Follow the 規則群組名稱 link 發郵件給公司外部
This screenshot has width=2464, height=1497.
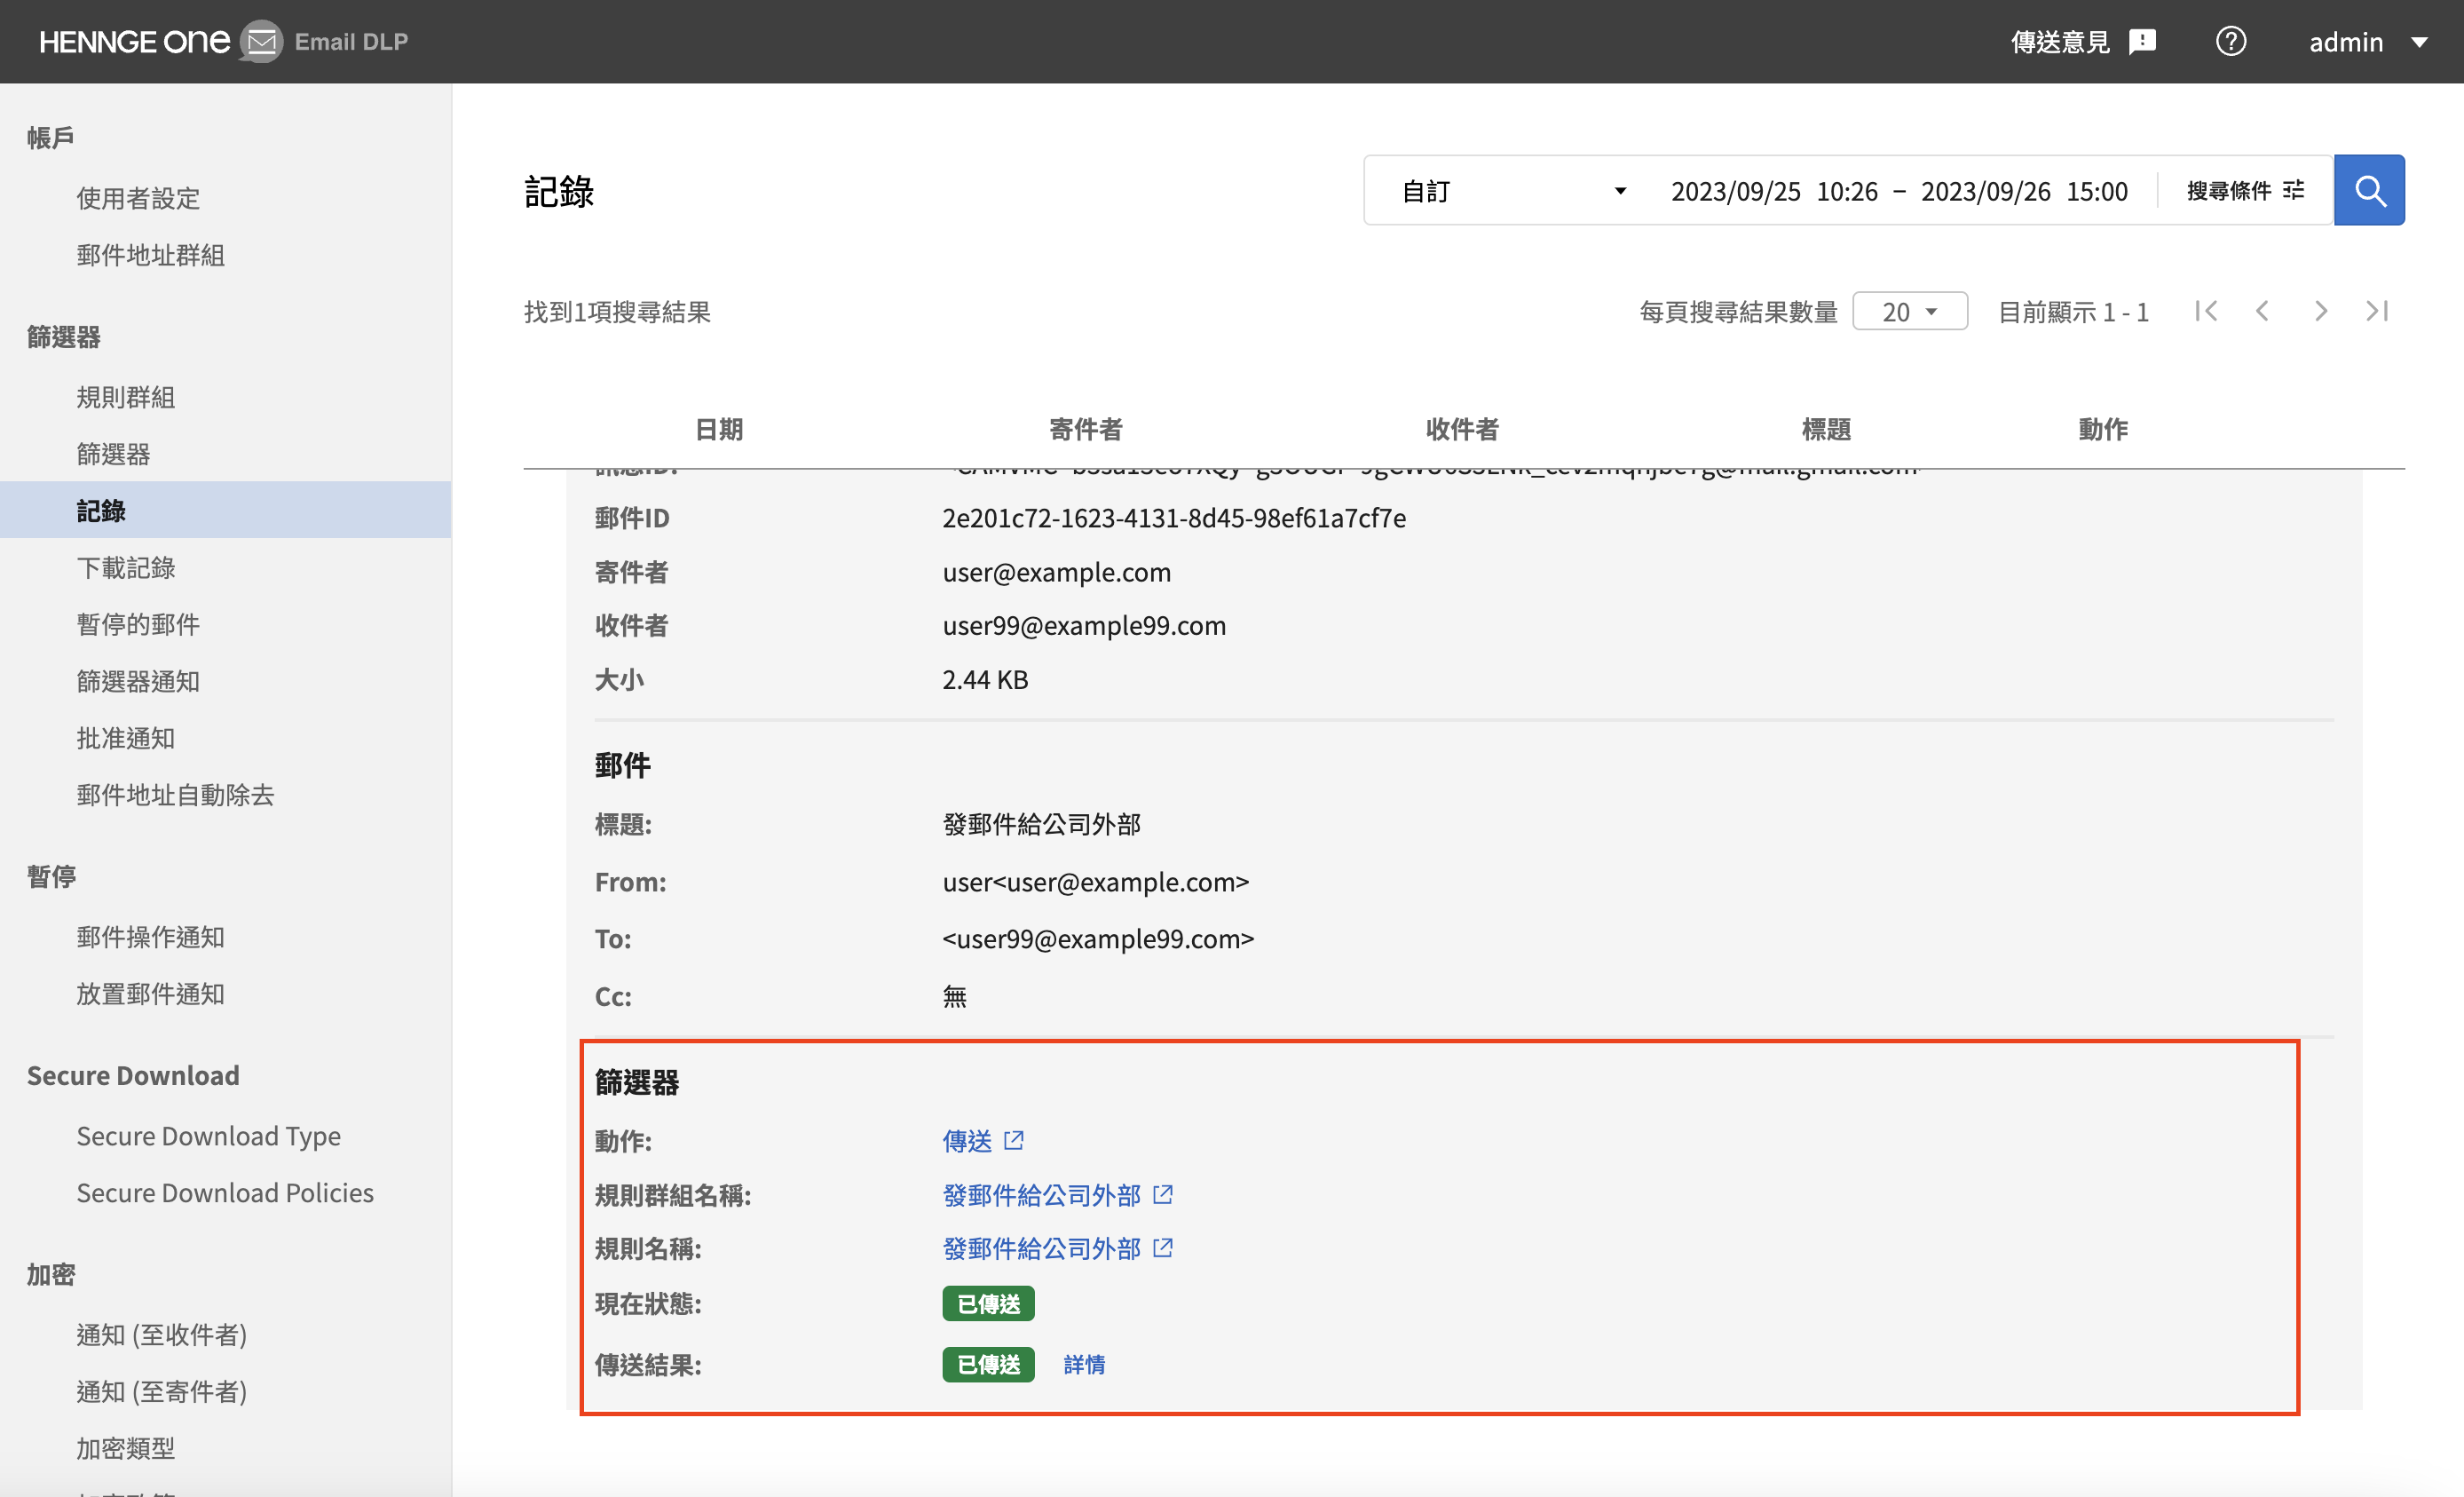pos(1041,1194)
